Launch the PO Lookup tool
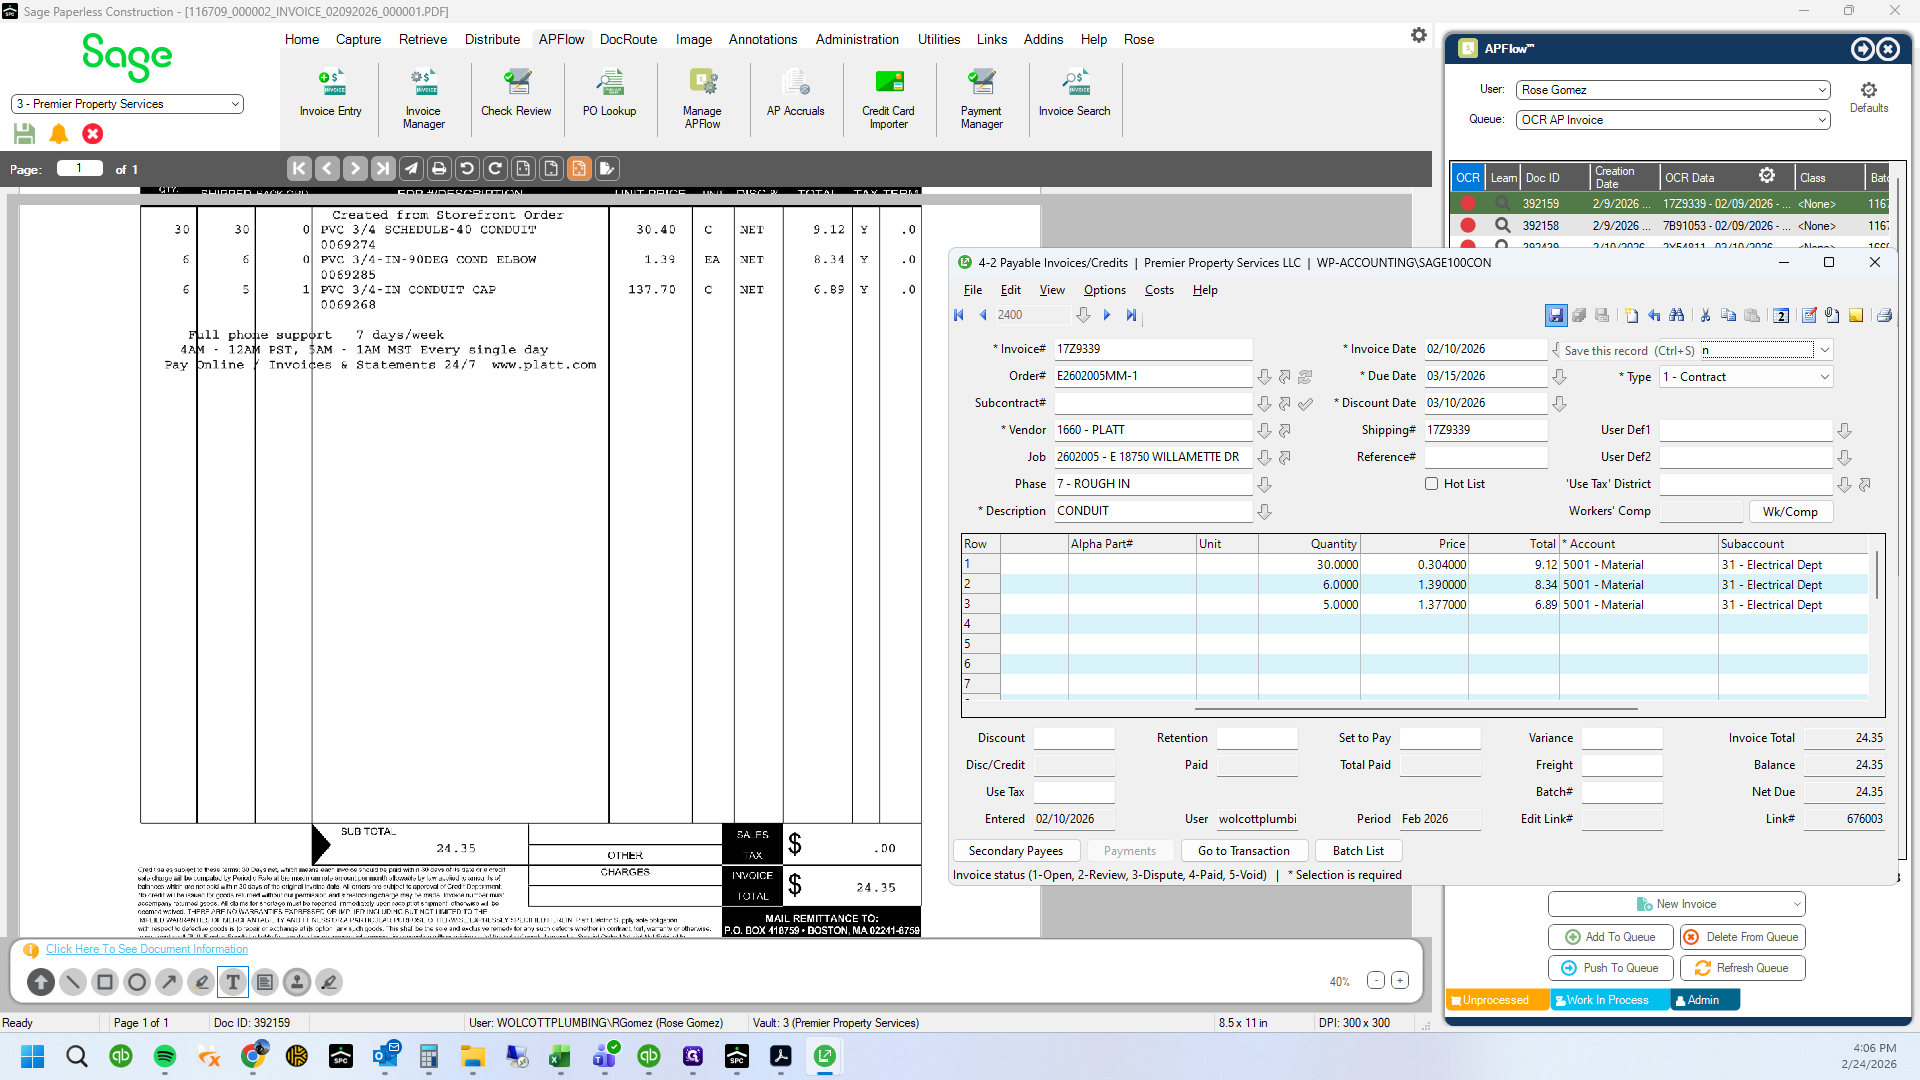 pos(609,95)
